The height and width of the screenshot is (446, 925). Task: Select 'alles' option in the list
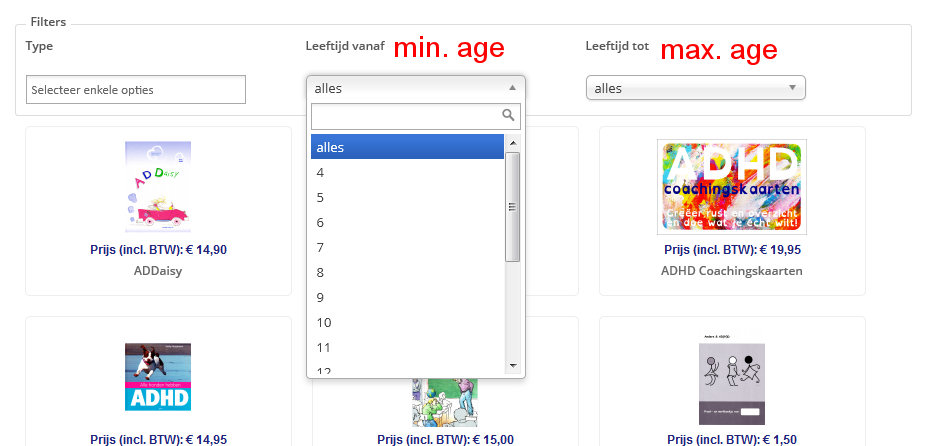407,147
